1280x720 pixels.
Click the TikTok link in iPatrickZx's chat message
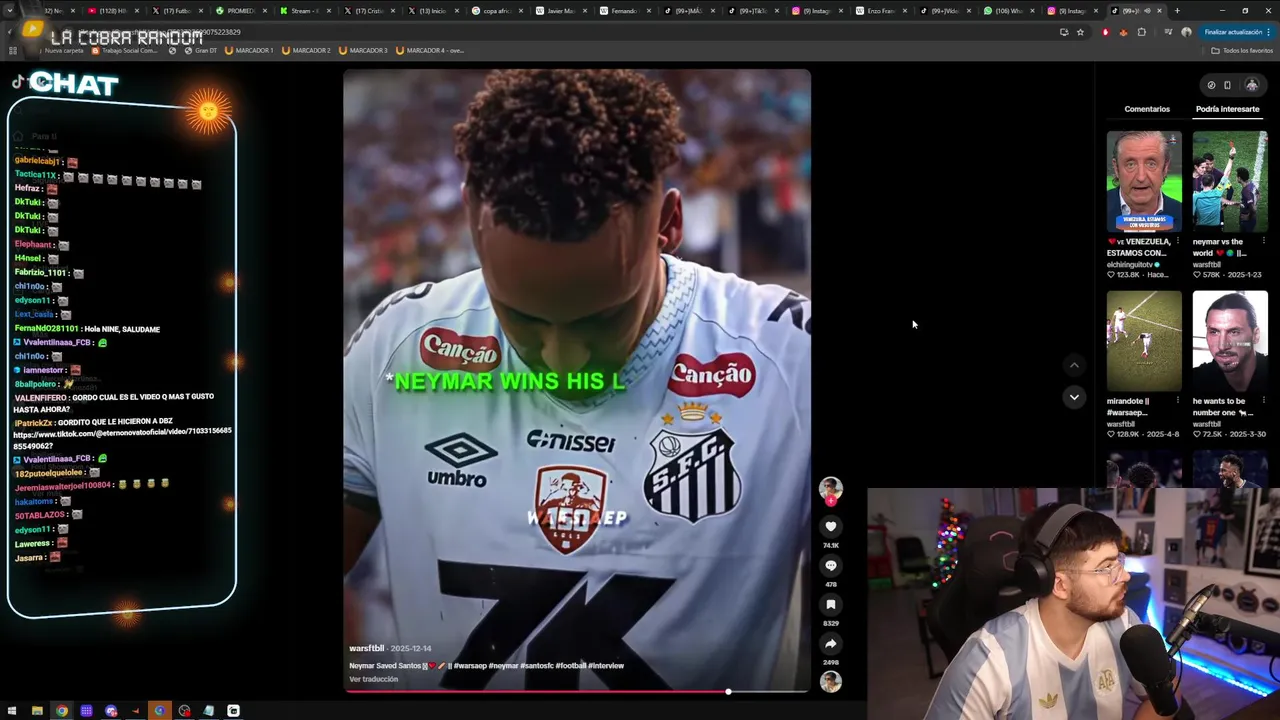pos(123,438)
